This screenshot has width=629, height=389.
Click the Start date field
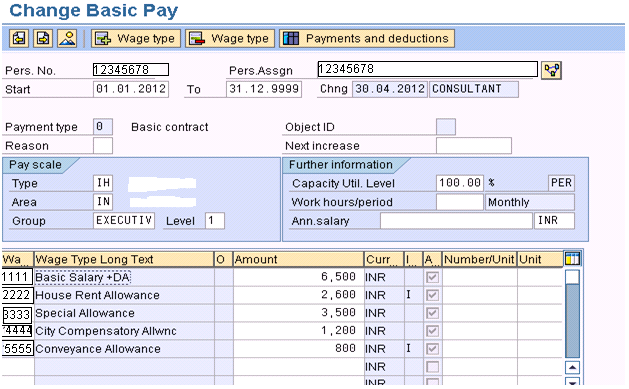131,89
